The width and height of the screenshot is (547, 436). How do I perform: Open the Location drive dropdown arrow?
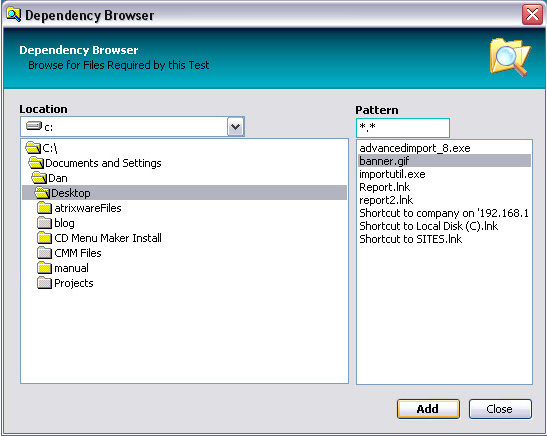(235, 127)
